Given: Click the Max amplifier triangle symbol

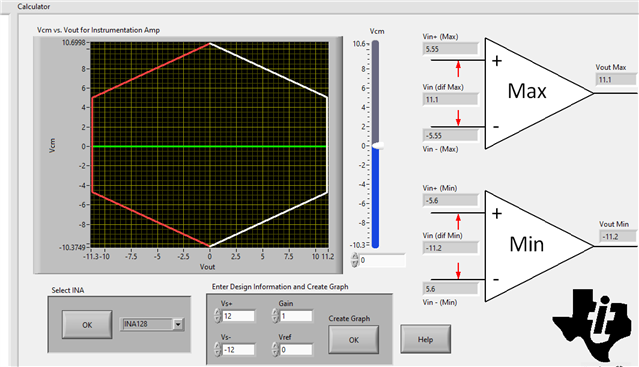Looking at the screenshot, I should 530,93.
